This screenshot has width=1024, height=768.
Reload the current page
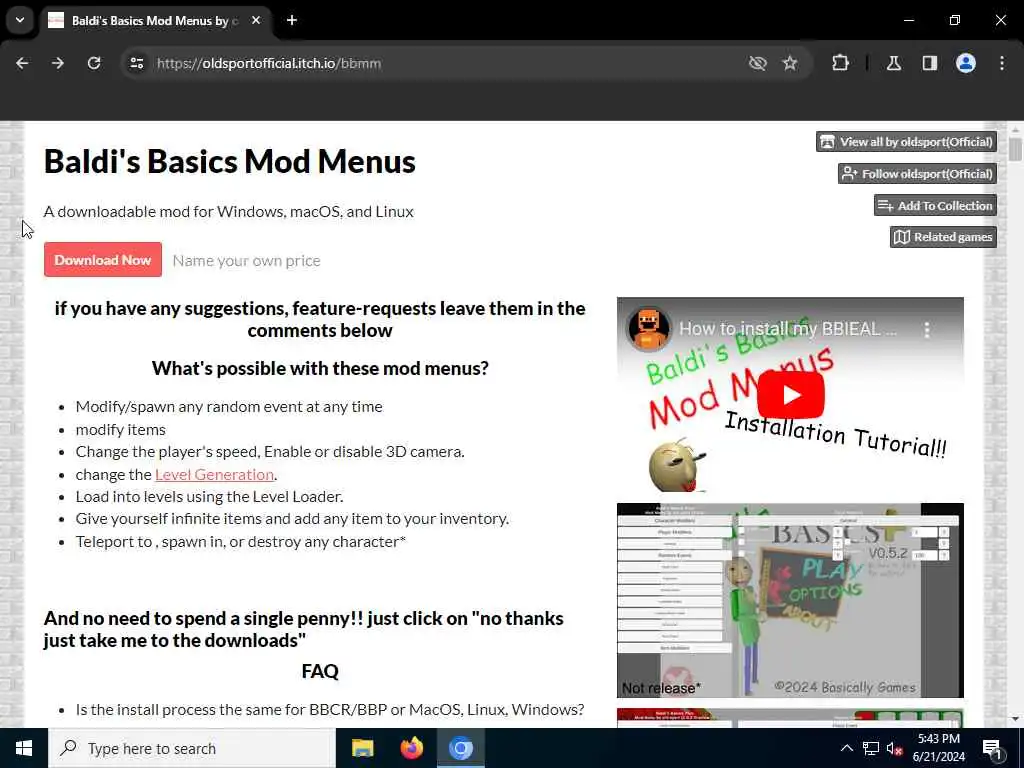click(94, 63)
